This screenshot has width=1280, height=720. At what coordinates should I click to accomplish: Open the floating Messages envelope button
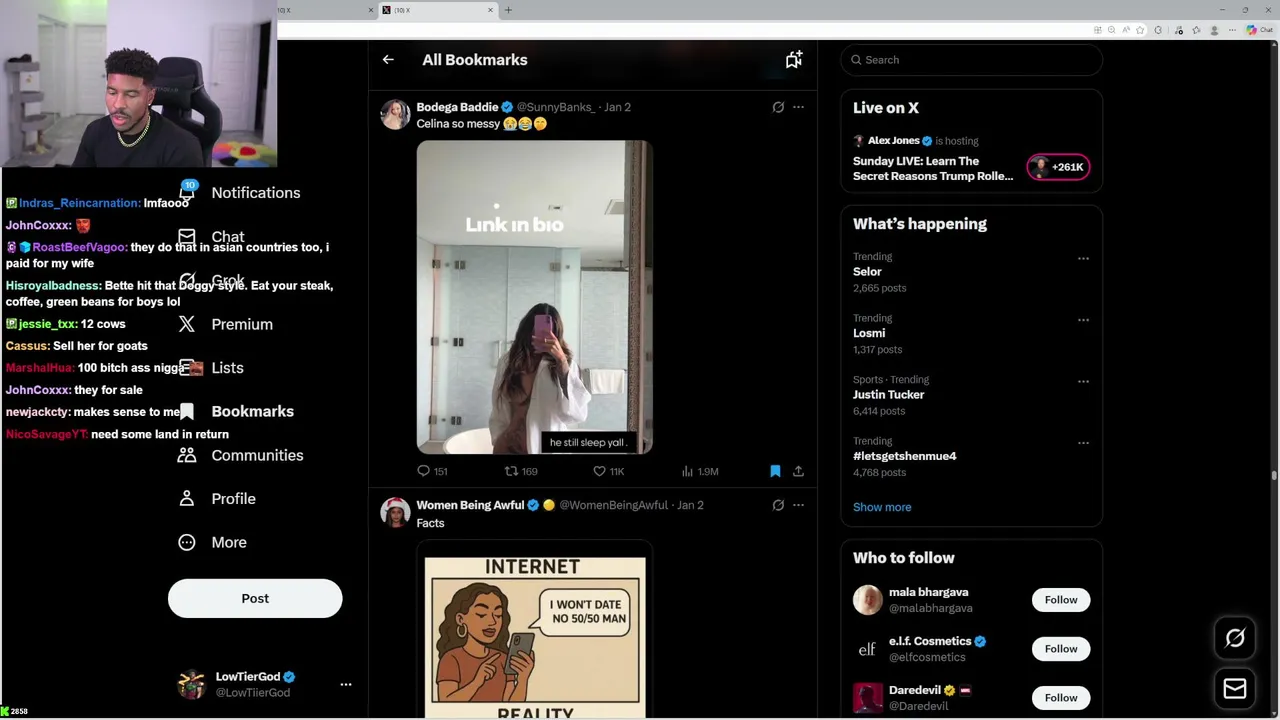pyautogui.click(x=1235, y=688)
